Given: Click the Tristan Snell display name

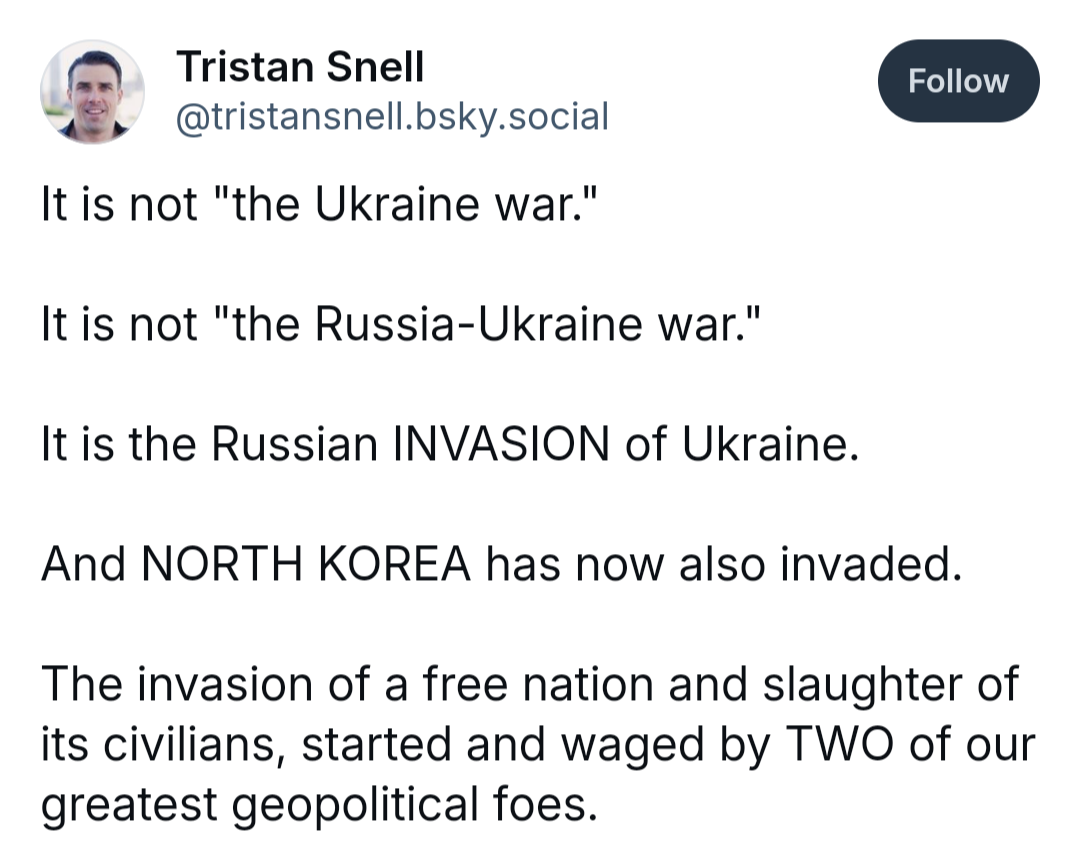Looking at the screenshot, I should click(300, 67).
